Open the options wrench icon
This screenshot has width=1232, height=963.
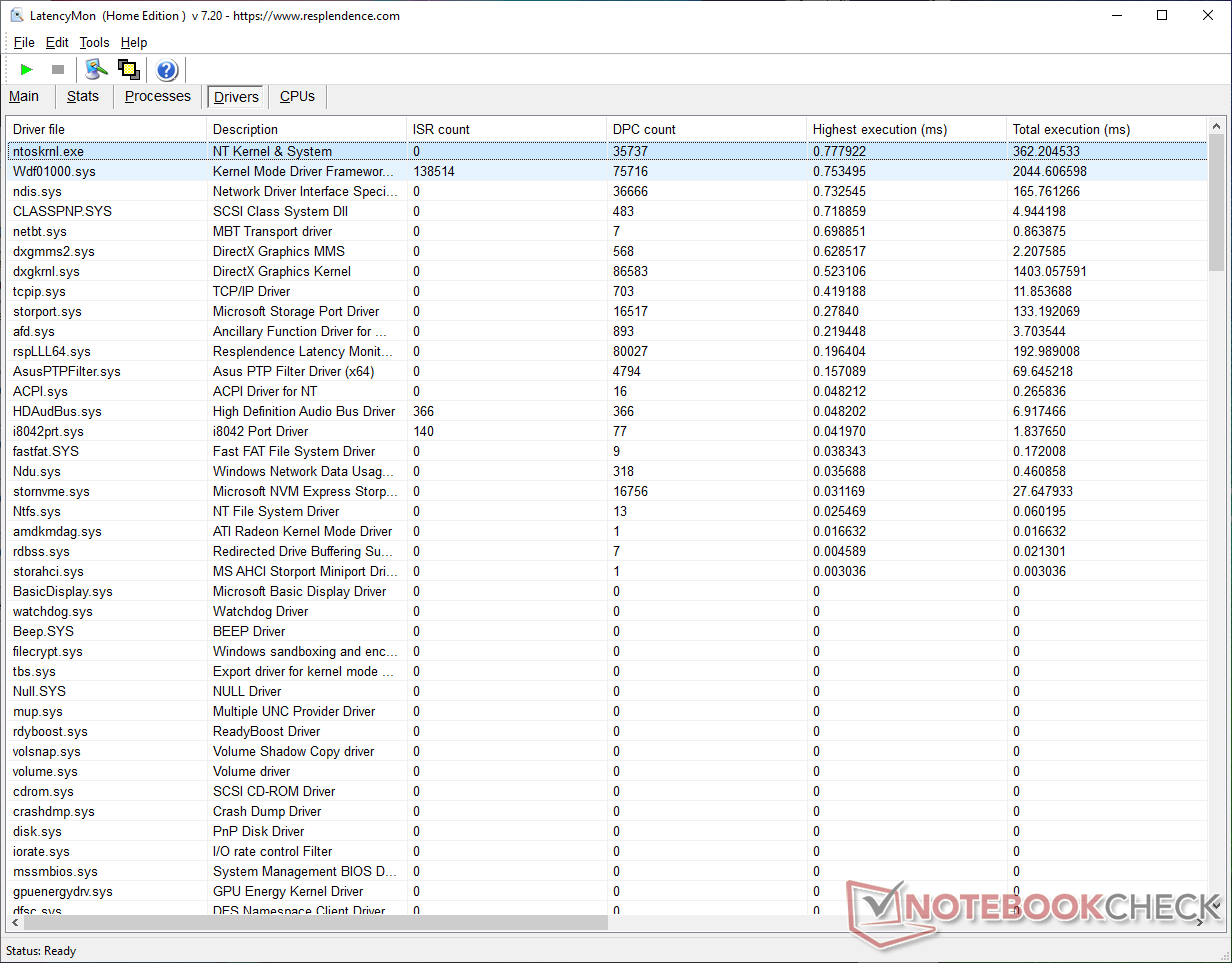coord(96,69)
